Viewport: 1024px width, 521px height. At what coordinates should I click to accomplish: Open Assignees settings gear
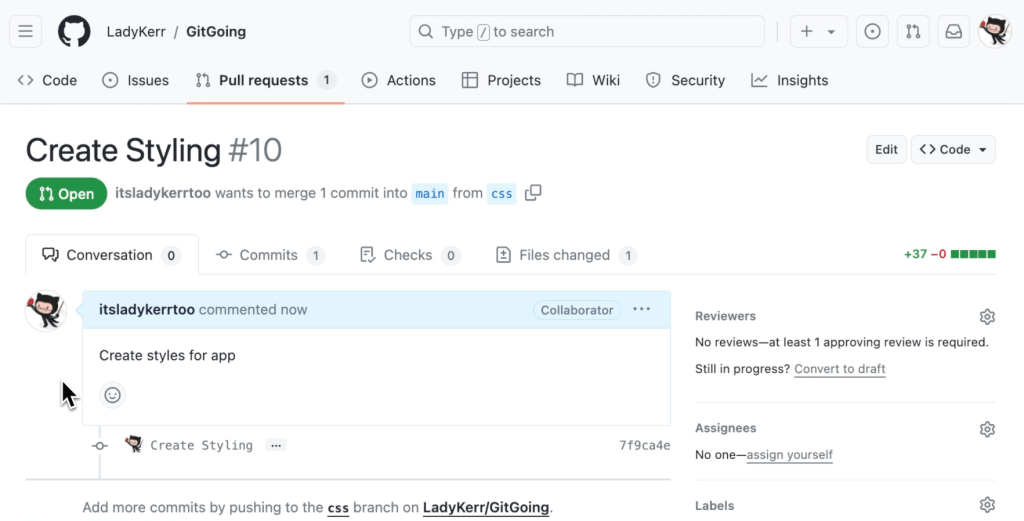pyautogui.click(x=987, y=429)
